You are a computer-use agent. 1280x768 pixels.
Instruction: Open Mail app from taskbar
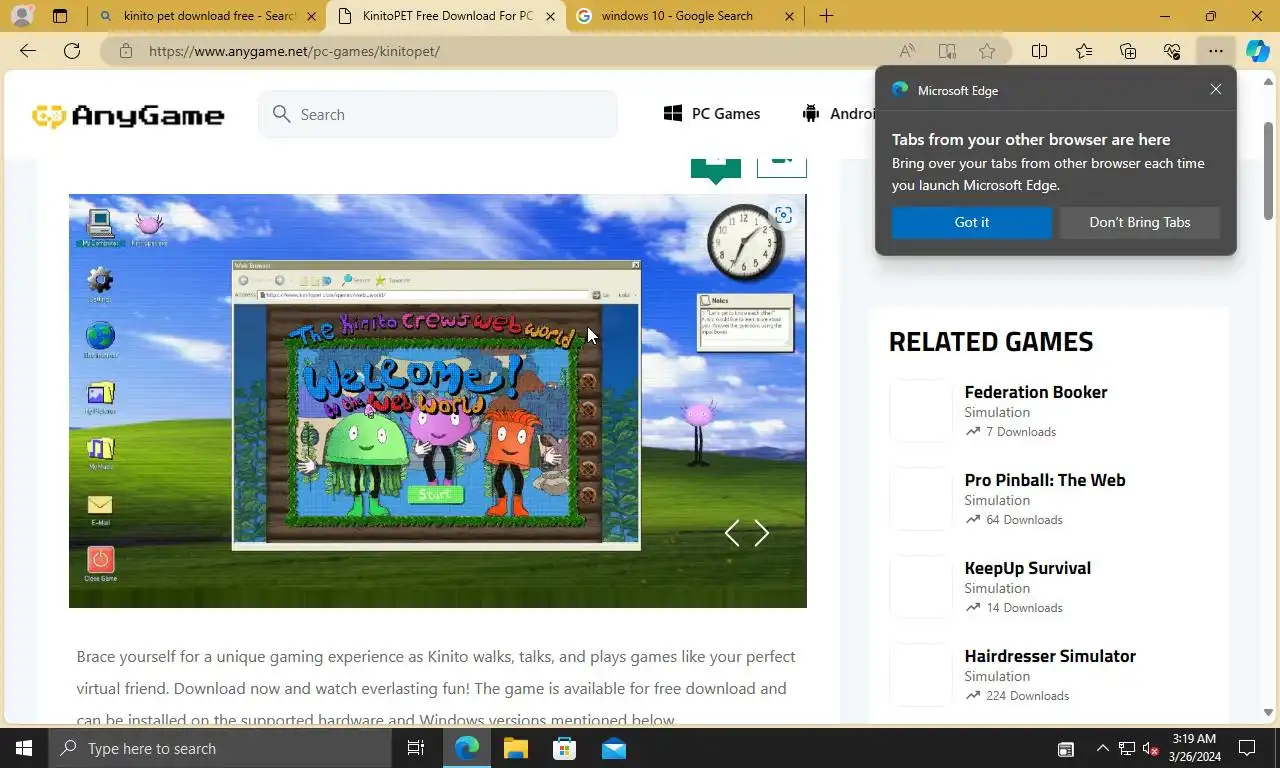click(614, 748)
